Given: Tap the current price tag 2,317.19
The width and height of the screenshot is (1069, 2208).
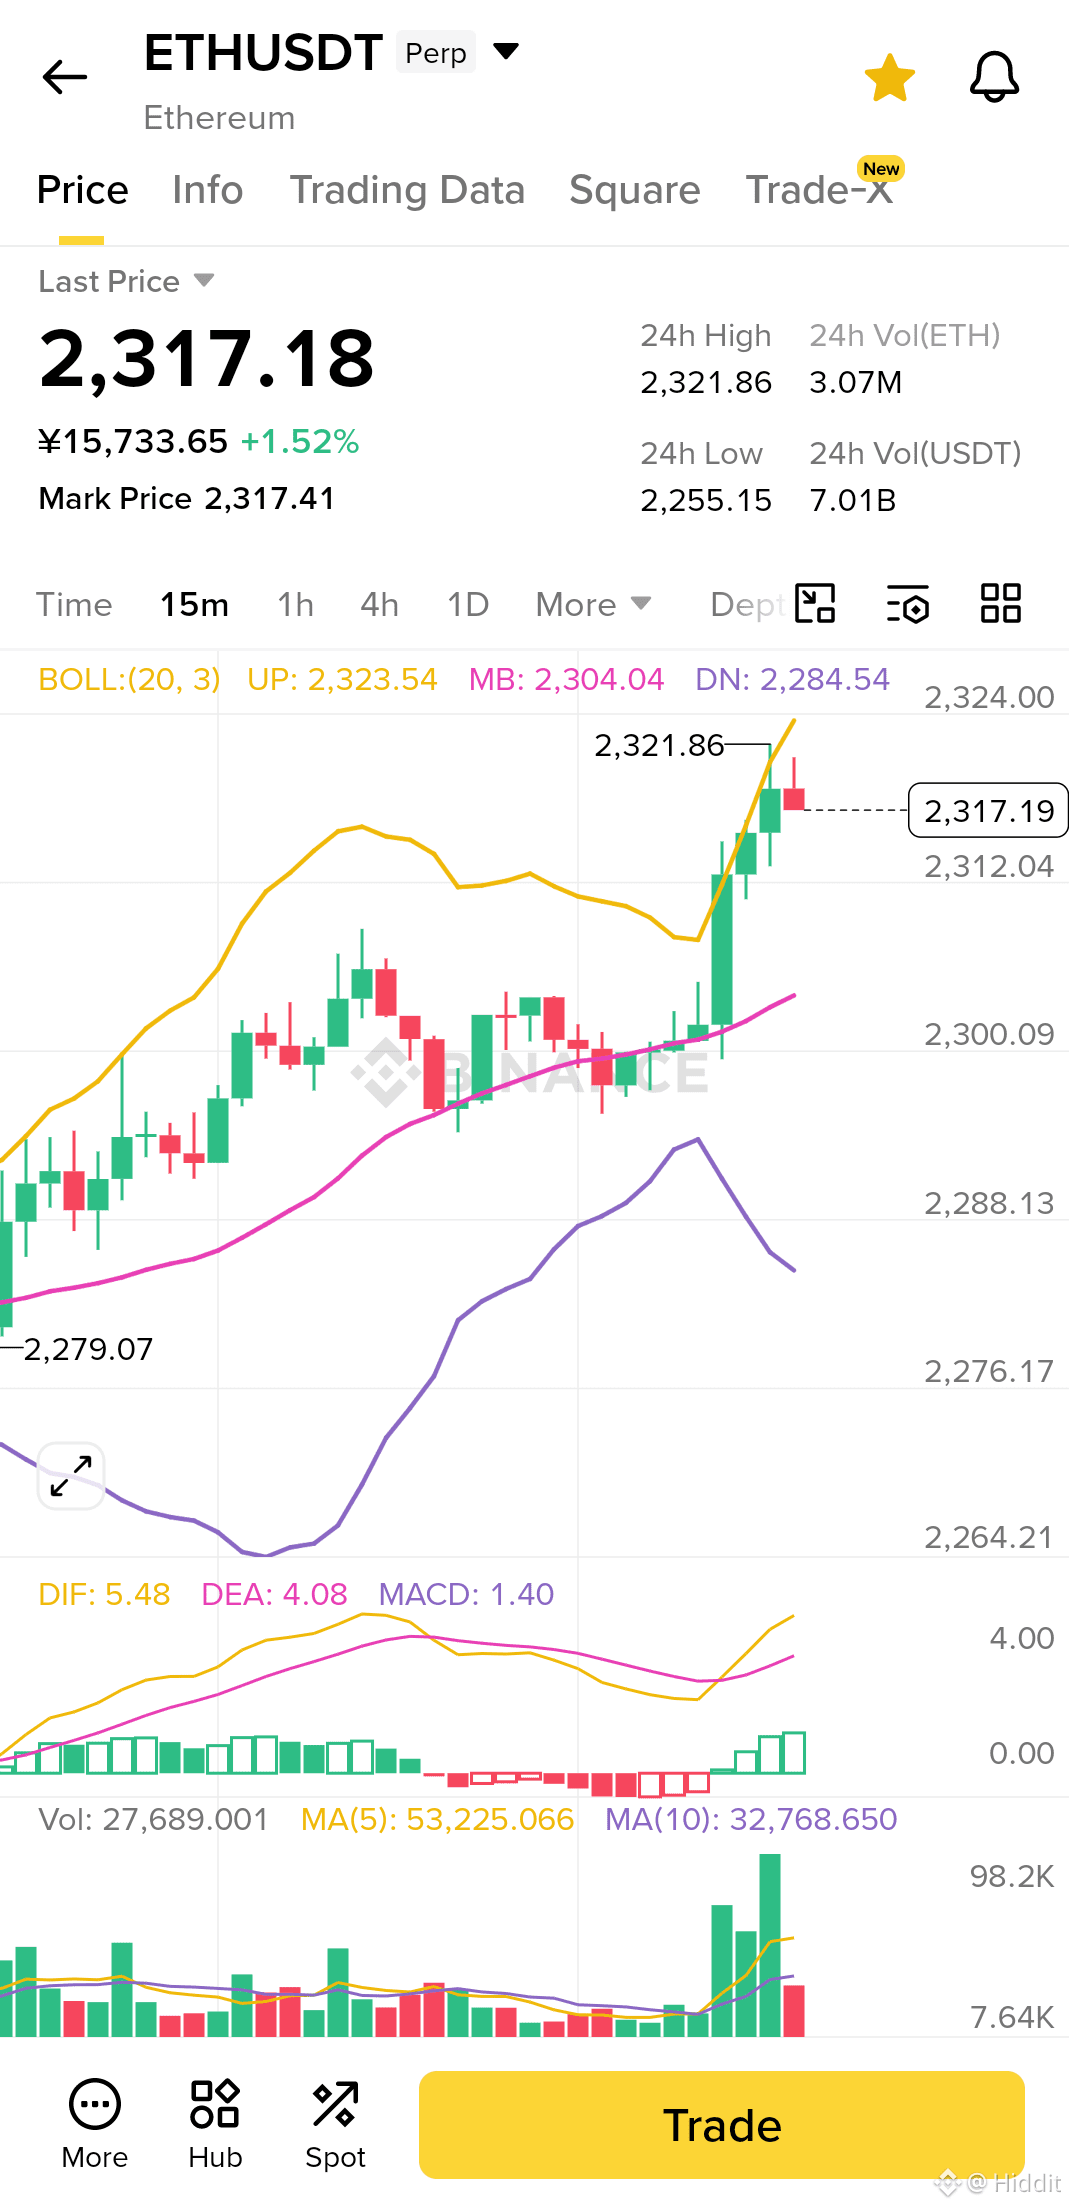Looking at the screenshot, I should 988,810.
